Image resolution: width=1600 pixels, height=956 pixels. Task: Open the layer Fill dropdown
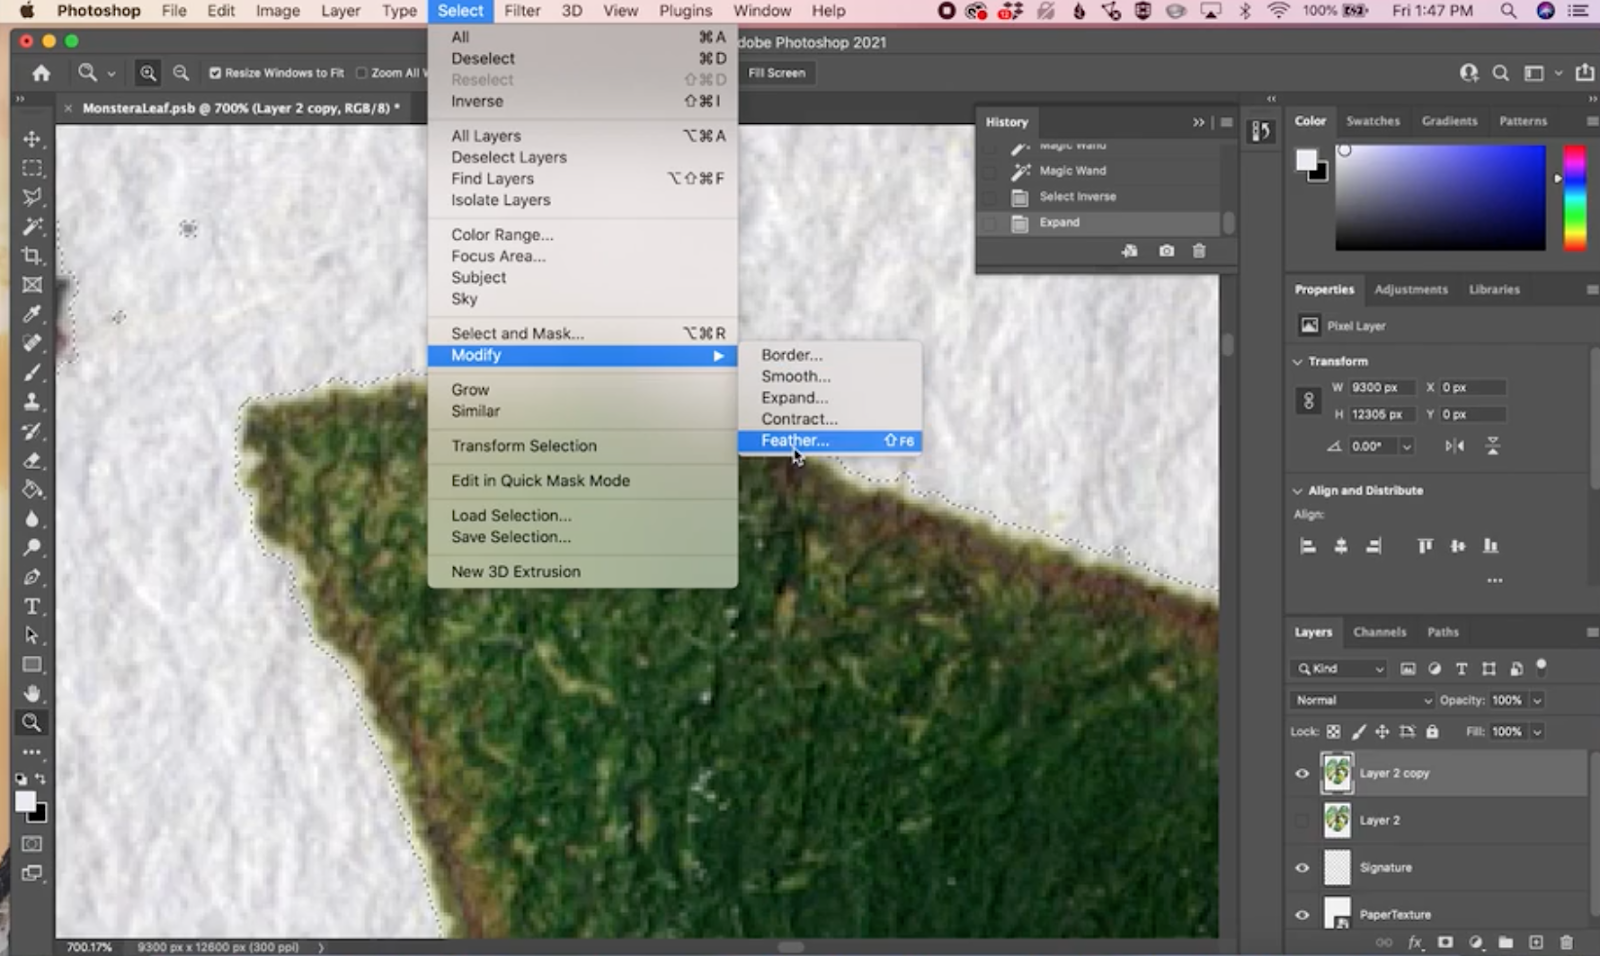1538,731
